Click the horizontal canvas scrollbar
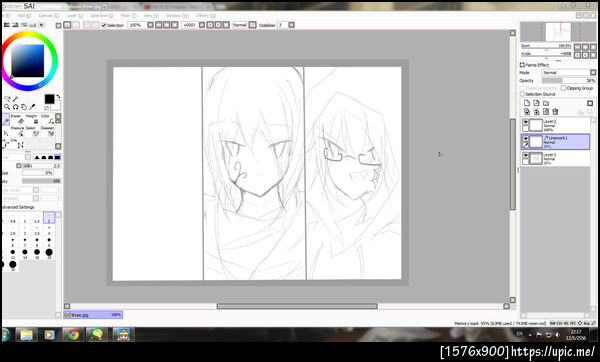 [297, 306]
